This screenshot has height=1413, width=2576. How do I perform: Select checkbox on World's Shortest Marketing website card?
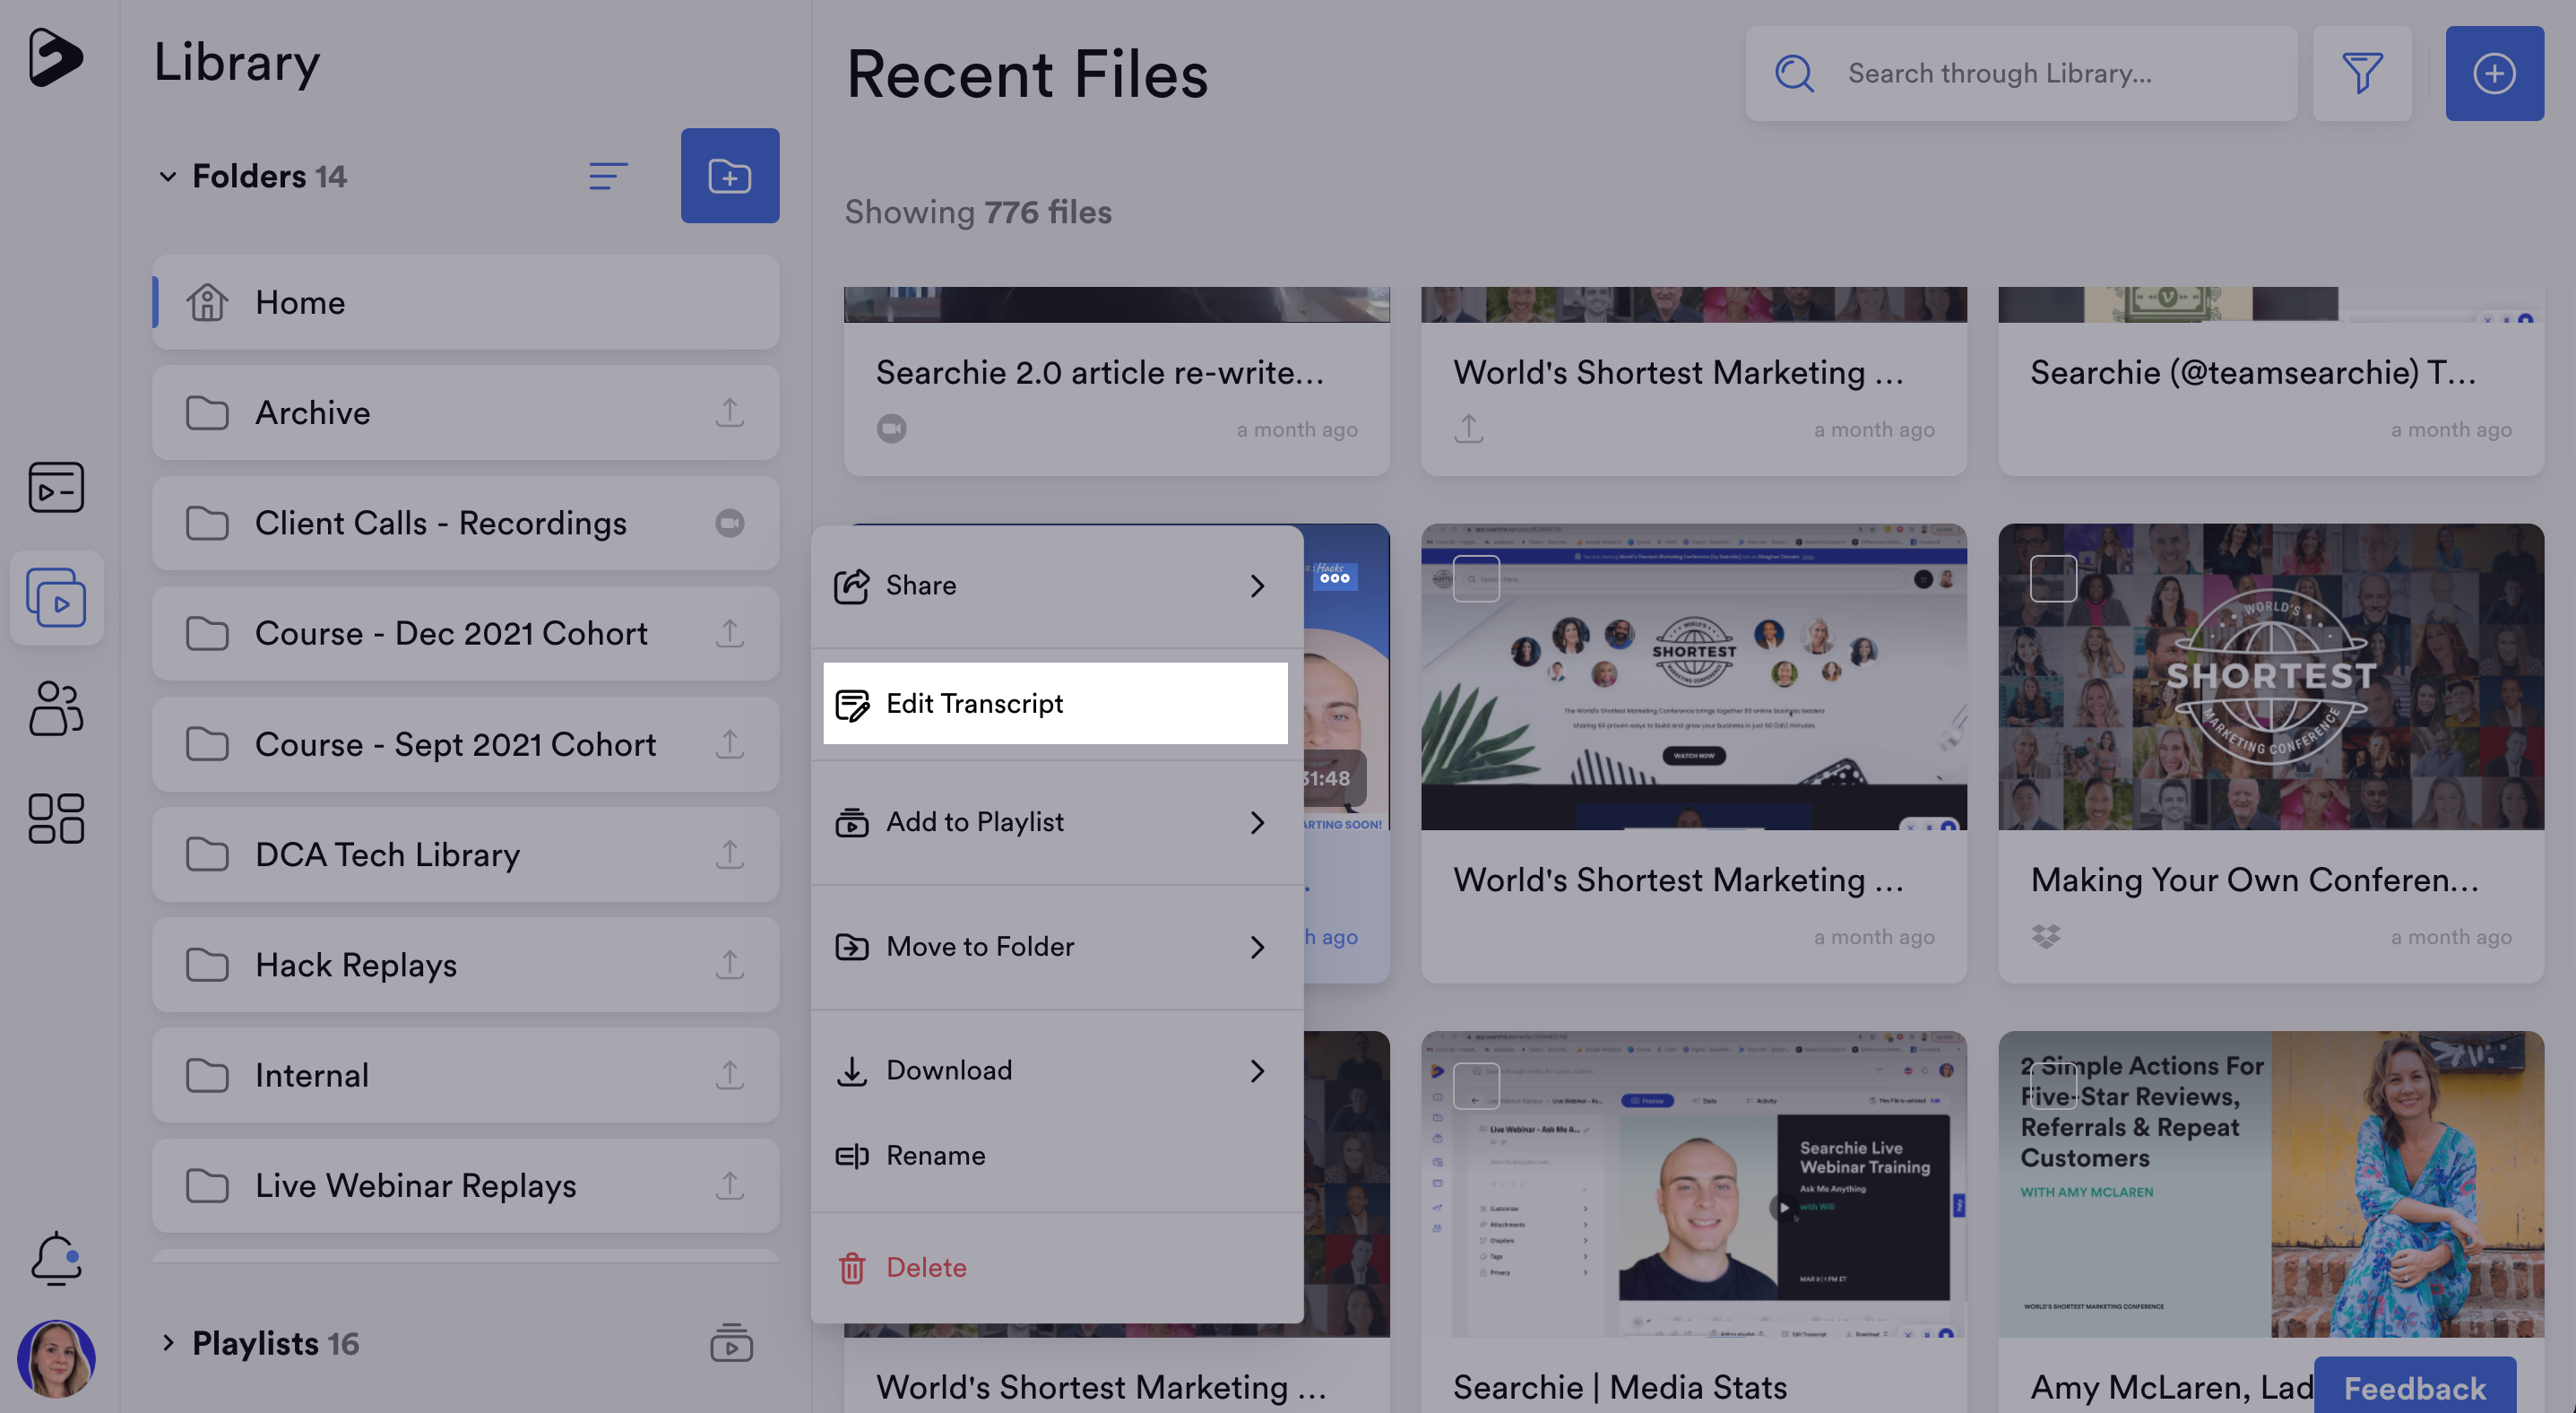[x=1476, y=578]
